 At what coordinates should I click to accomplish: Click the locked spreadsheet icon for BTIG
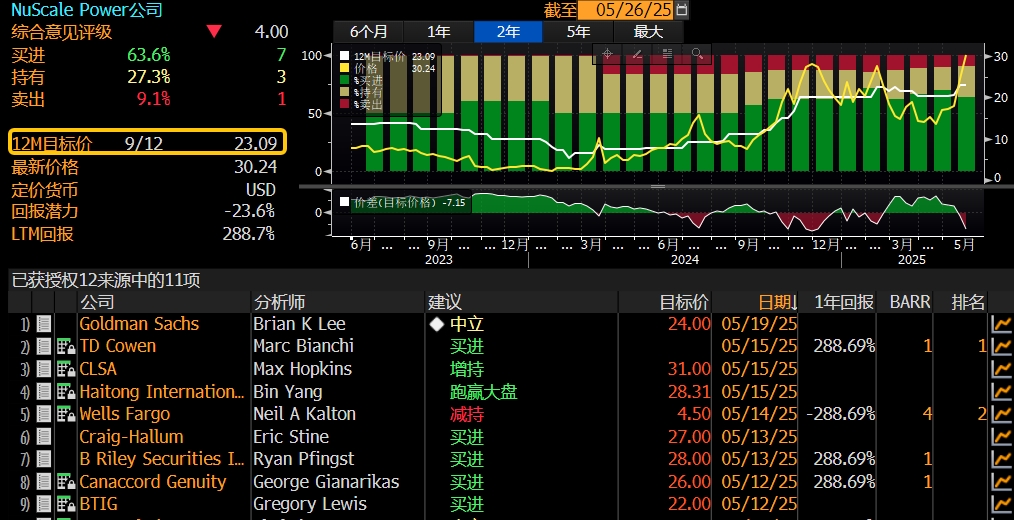coord(66,504)
